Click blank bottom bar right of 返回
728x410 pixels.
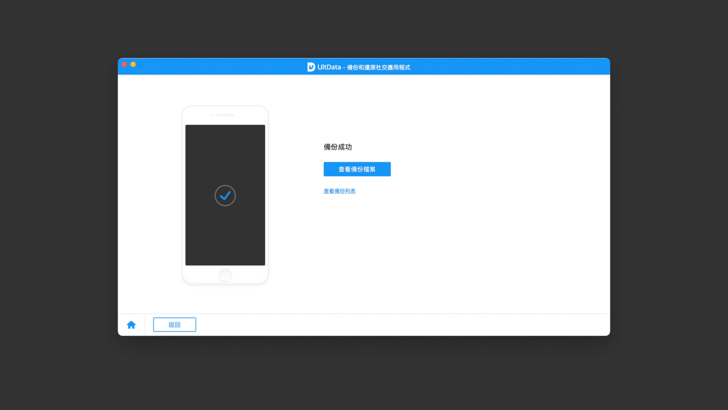click(400, 325)
